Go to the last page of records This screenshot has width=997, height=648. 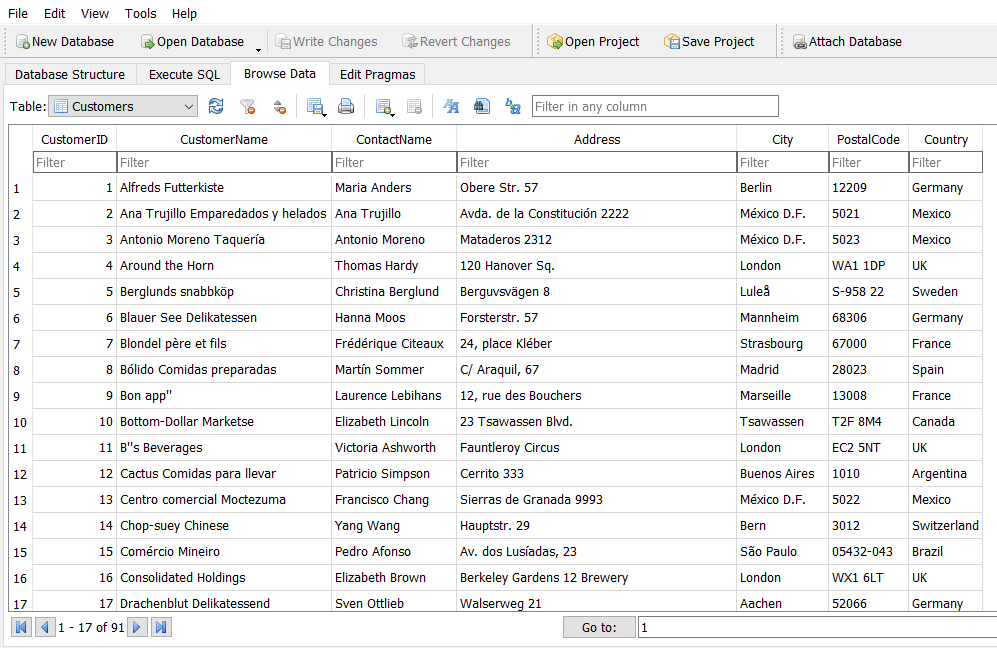click(x=162, y=628)
